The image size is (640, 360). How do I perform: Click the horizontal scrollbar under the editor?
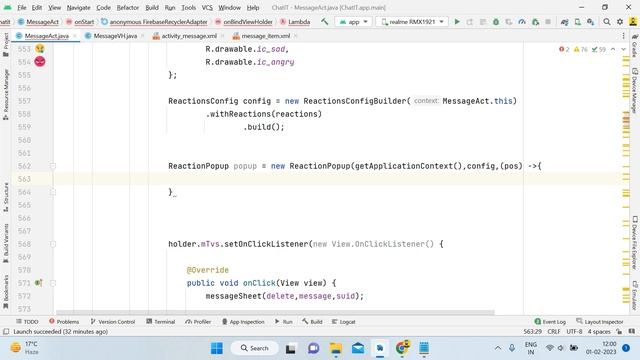(275, 312)
